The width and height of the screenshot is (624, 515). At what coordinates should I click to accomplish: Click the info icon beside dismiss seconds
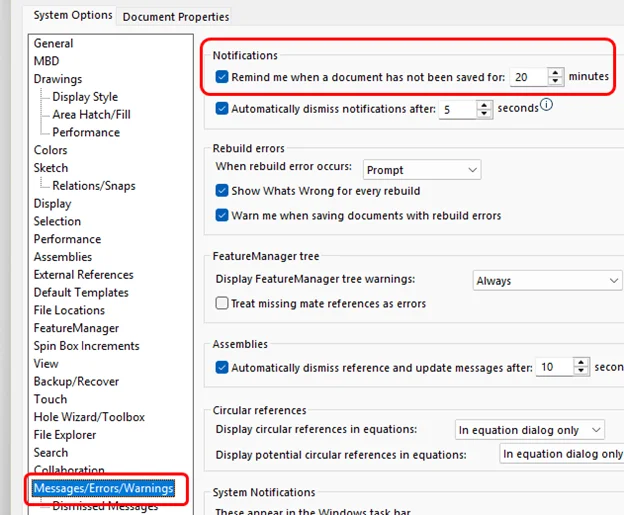click(547, 106)
